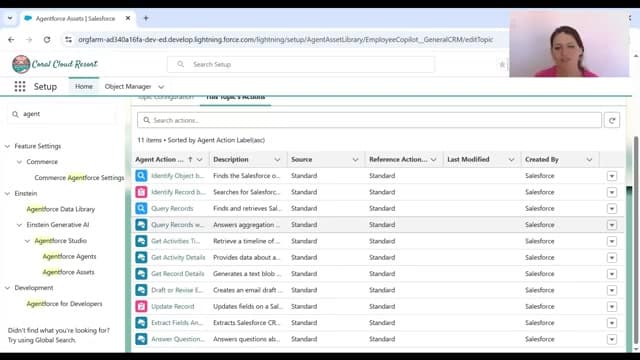This screenshot has width=640, height=360.
Task: Open Agentforce Agents in sidebar
Action: [69, 256]
